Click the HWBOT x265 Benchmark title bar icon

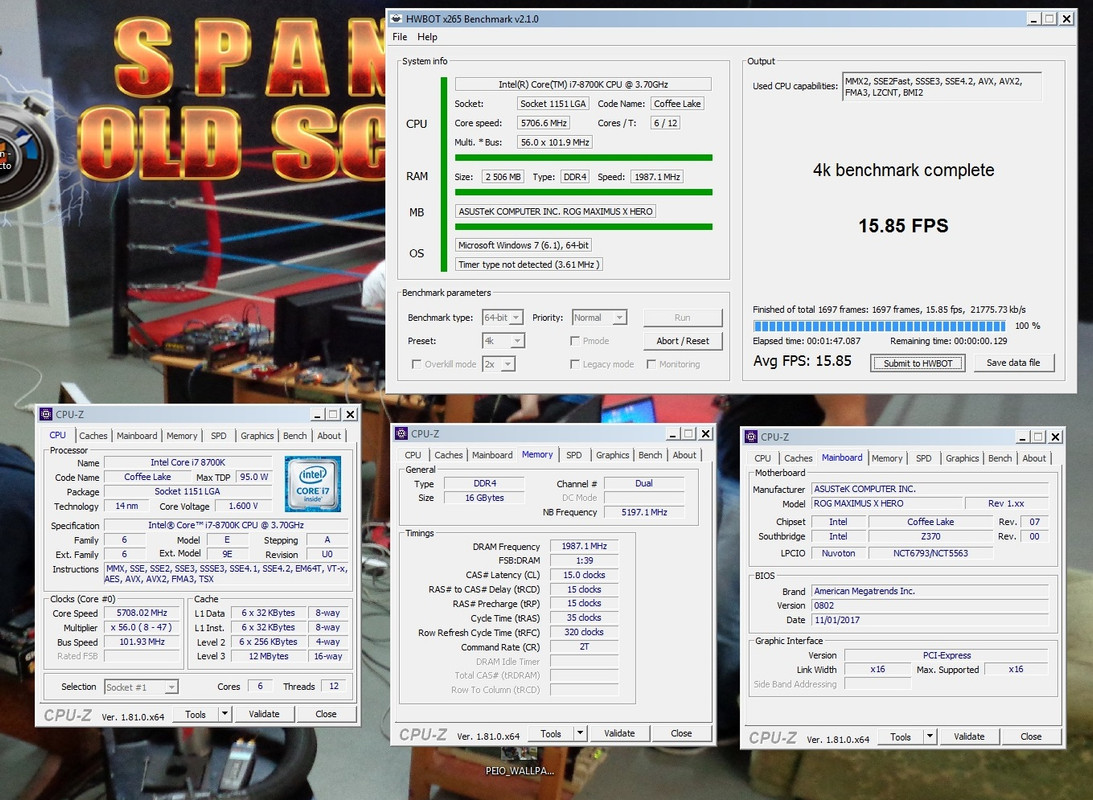[397, 19]
